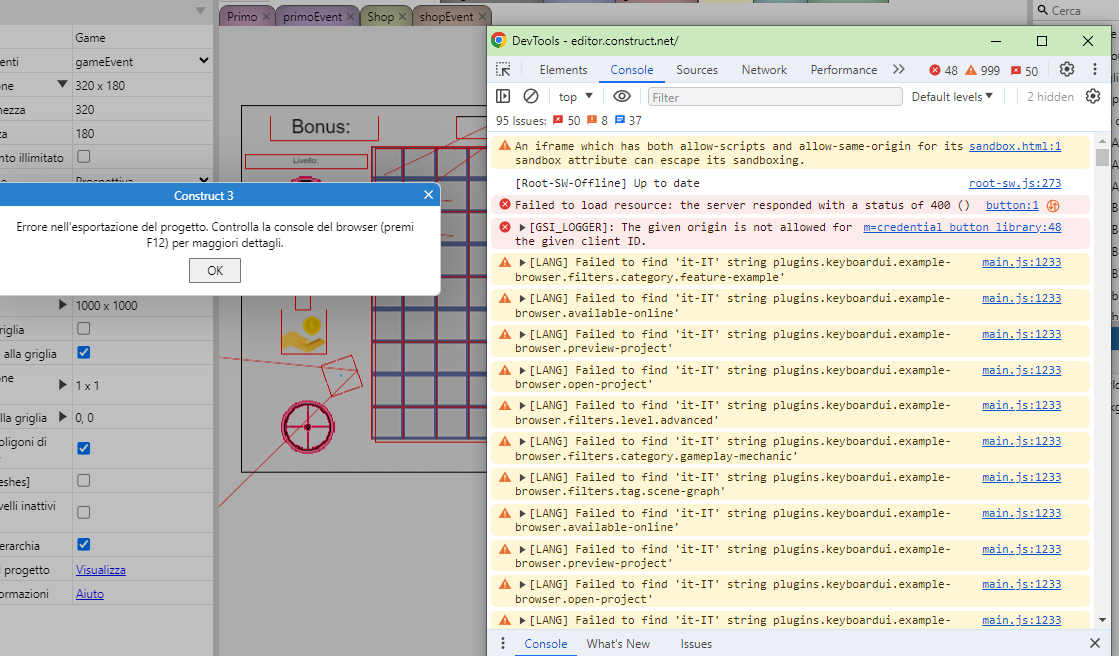Switch to the Network tab in DevTools

(x=764, y=70)
